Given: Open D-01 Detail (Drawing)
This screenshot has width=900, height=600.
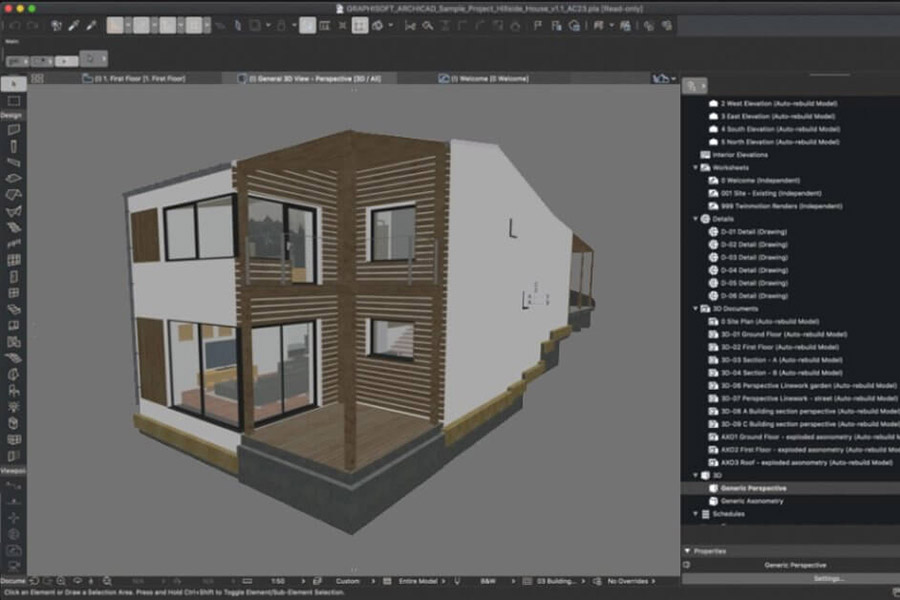Looking at the screenshot, I should click(754, 232).
